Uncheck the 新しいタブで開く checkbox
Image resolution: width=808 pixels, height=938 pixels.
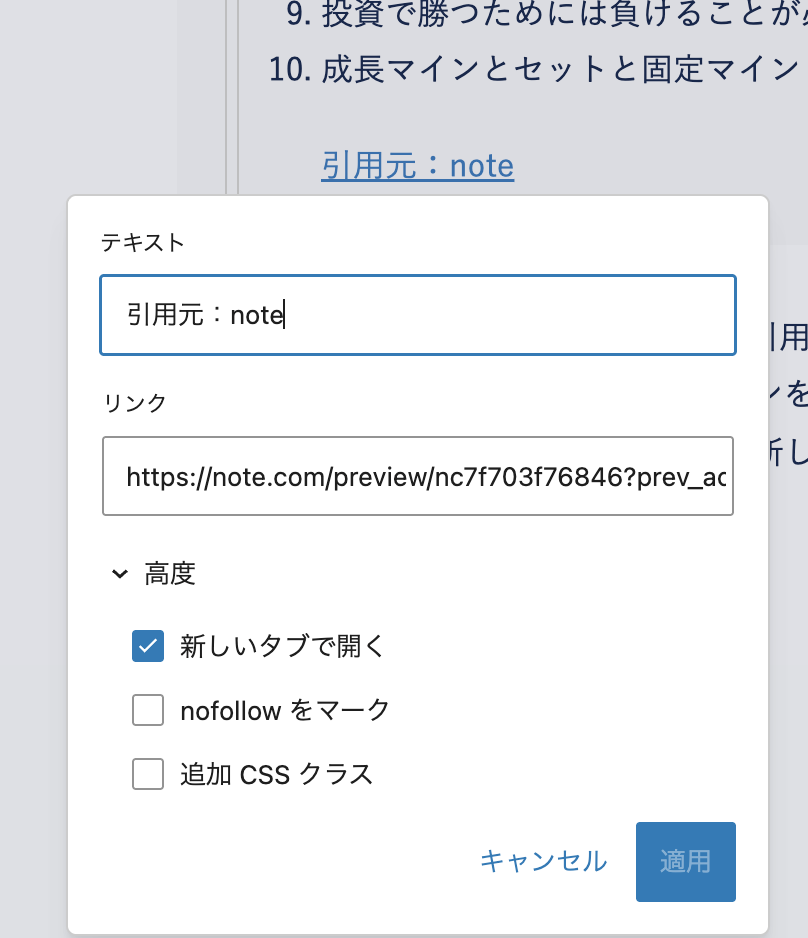[148, 646]
